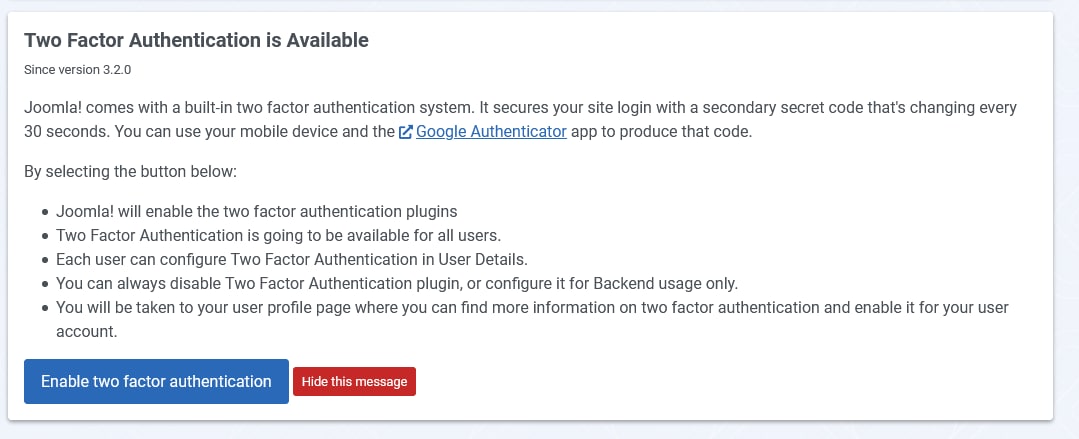The height and width of the screenshot is (439, 1079).
Task: Click the bullet dot before Two Factor Authentication is going
Action: click(x=45, y=236)
